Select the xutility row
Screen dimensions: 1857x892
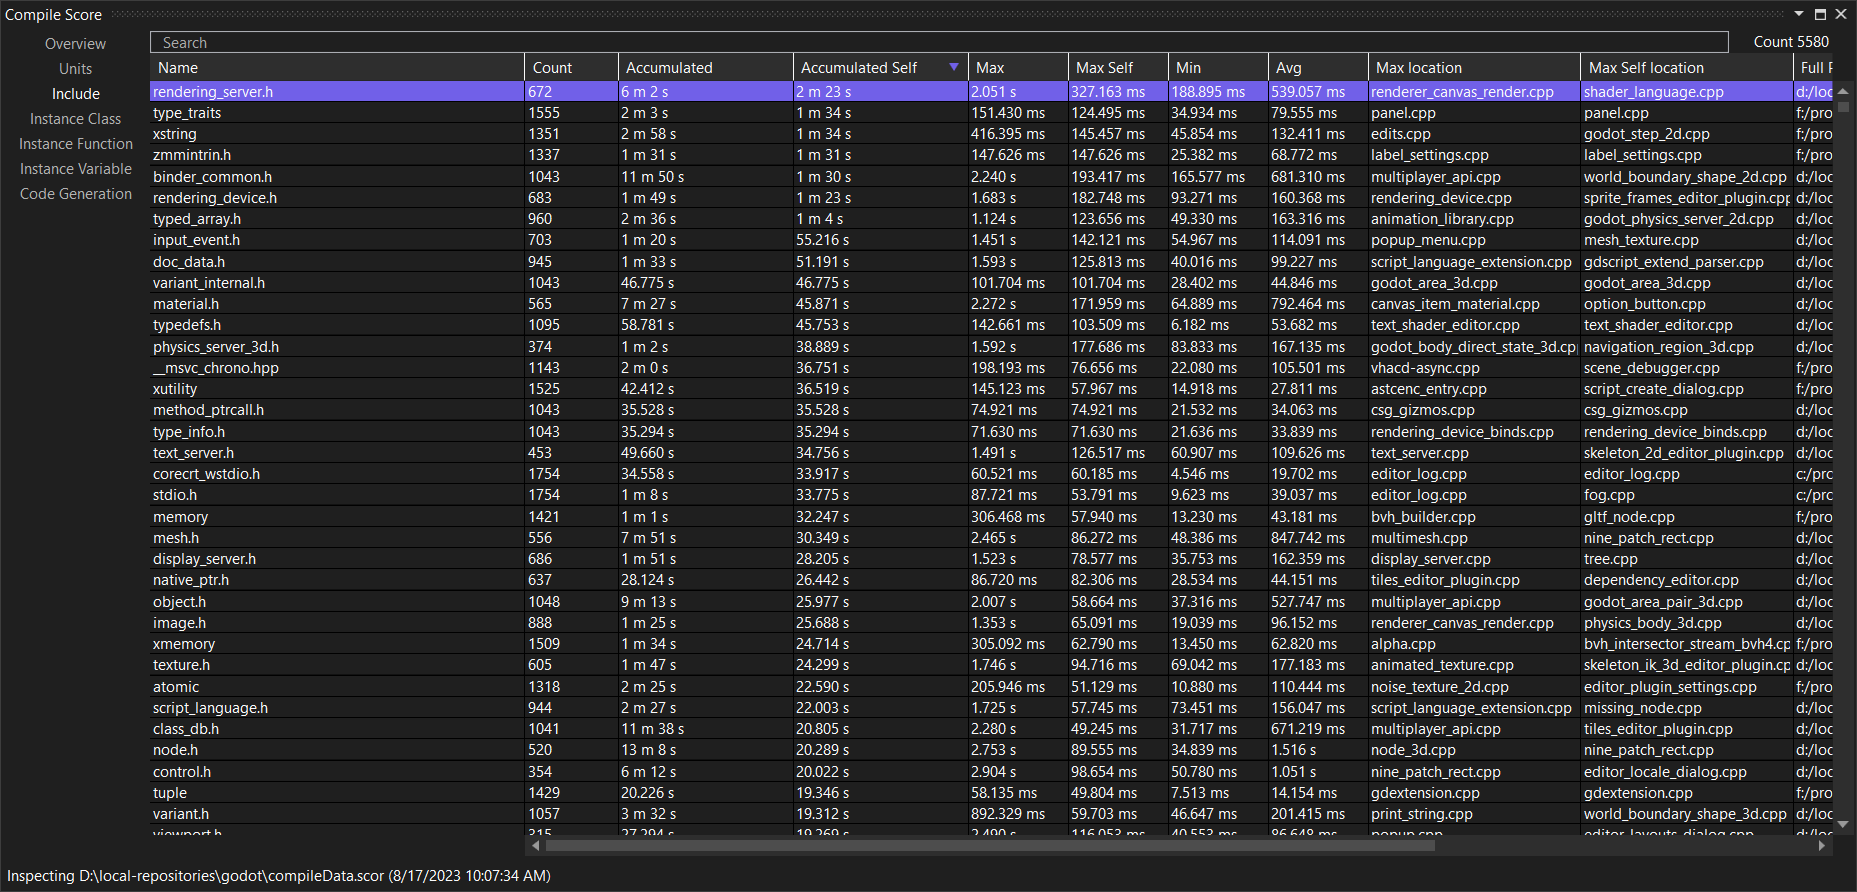point(992,389)
